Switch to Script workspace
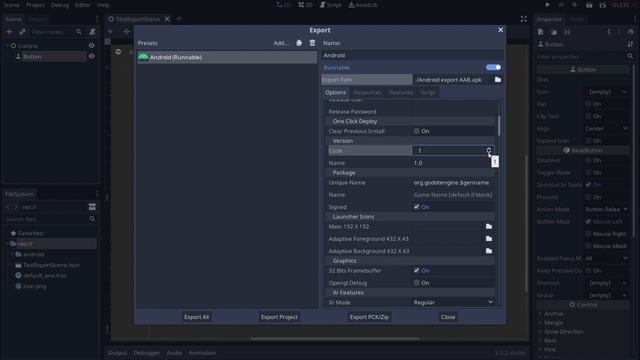This screenshot has width=640, height=360. pyautogui.click(x=331, y=5)
